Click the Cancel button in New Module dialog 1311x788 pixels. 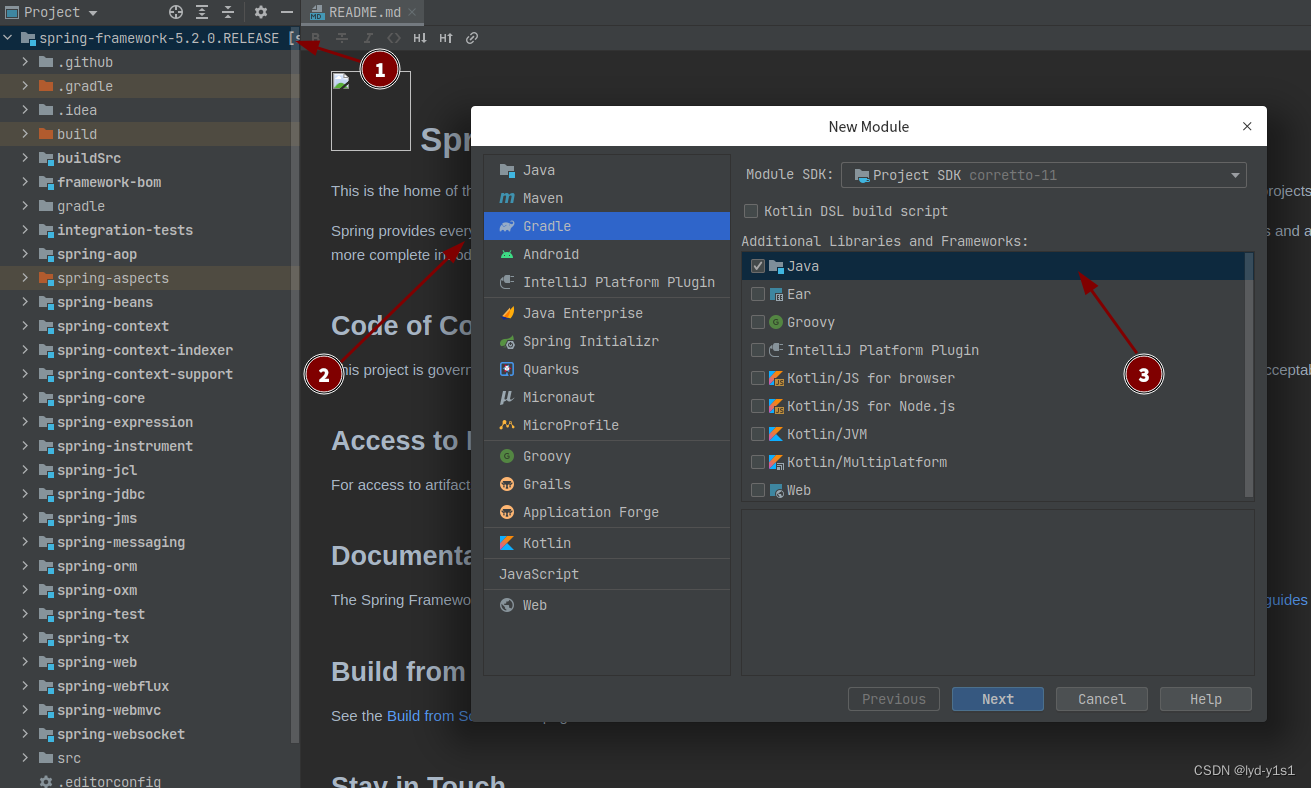pos(1102,699)
